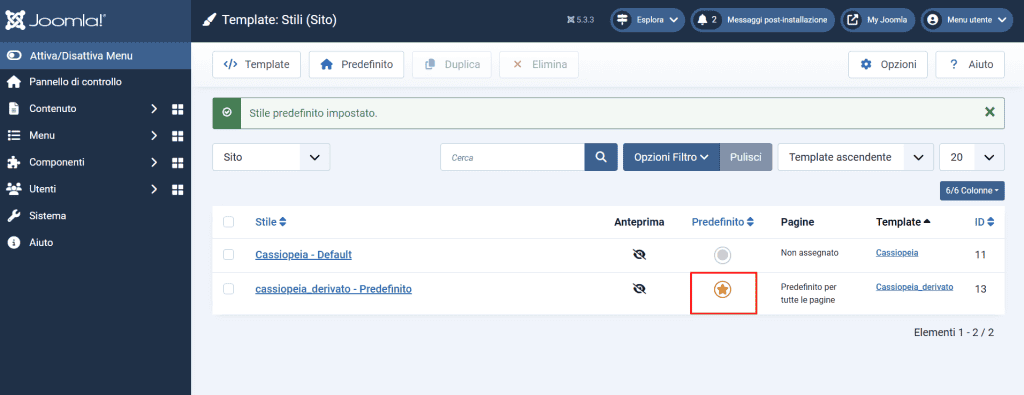The height and width of the screenshot is (395, 1024).
Task: Open Menu dashboard grid icon
Action: tap(177, 136)
